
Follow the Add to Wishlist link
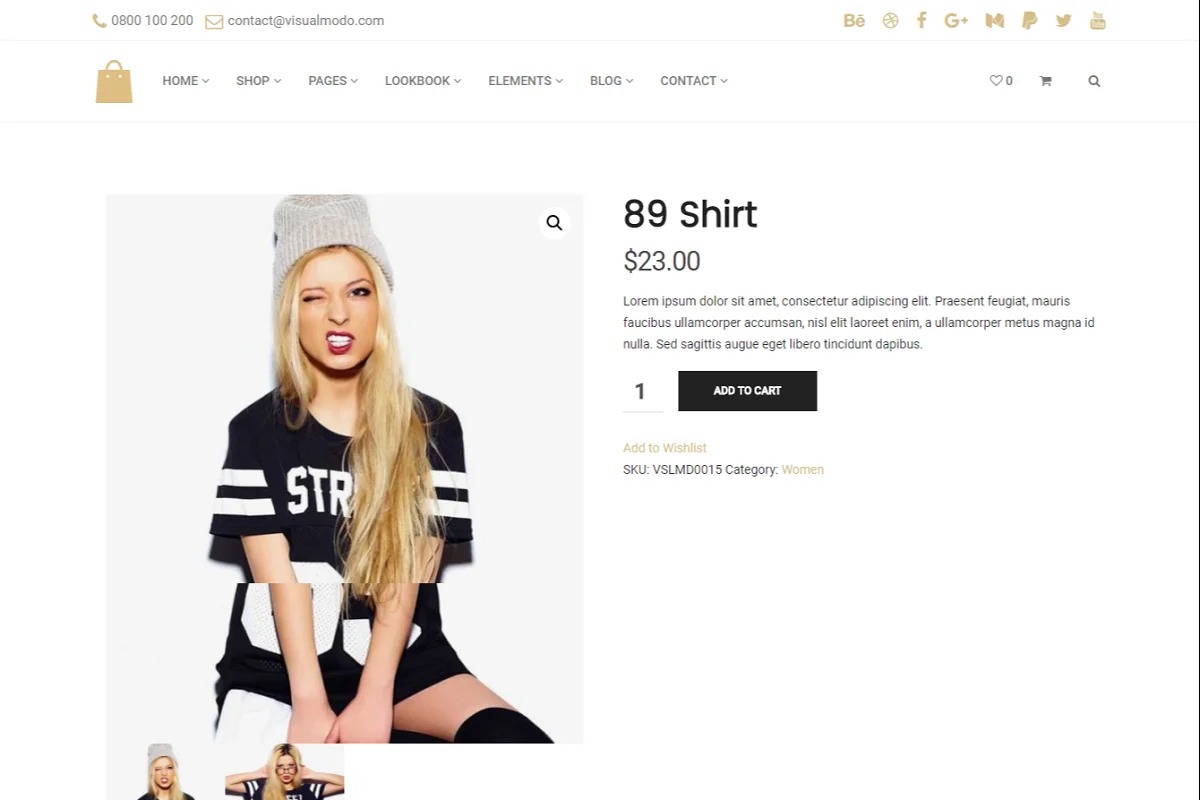[665, 448]
